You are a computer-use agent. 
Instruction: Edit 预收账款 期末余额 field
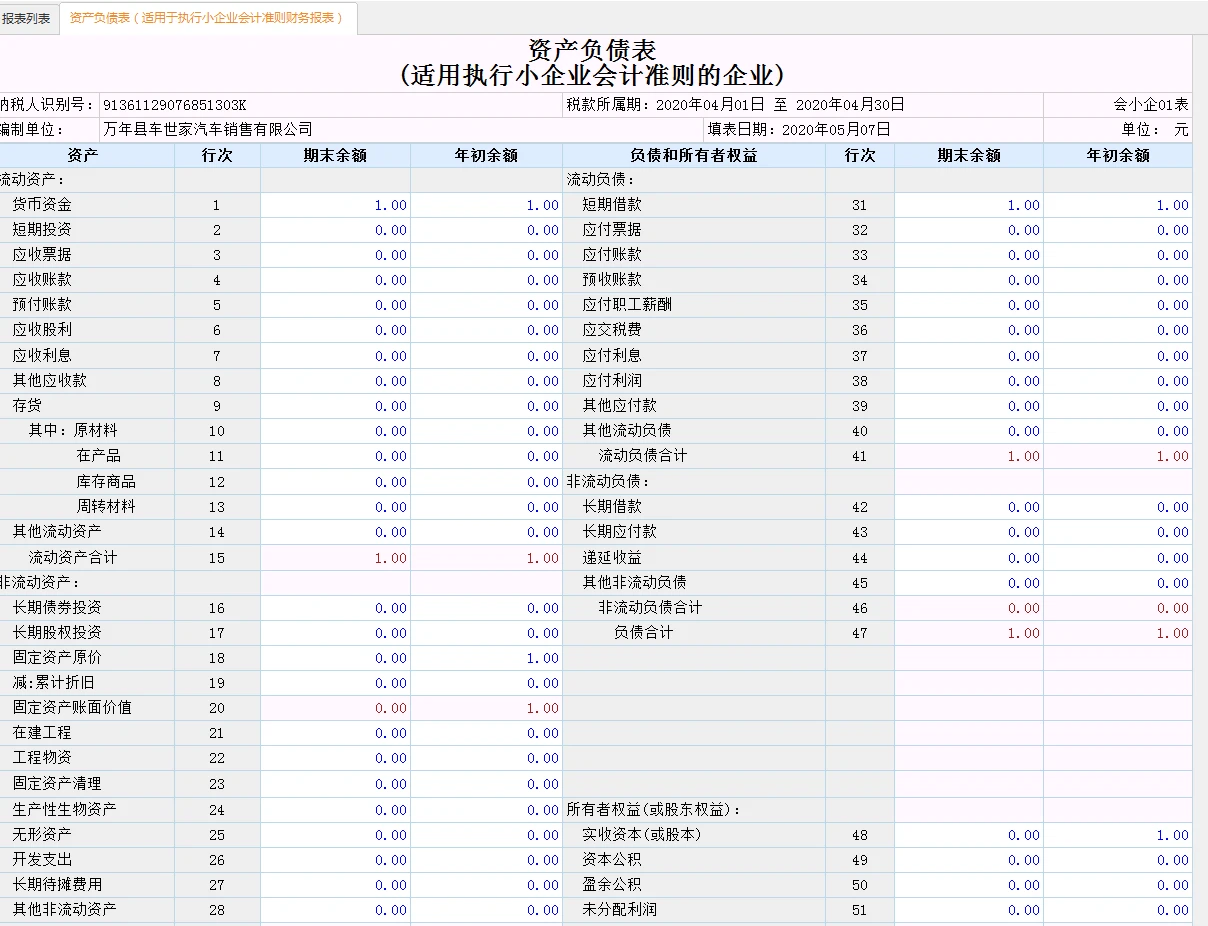[969, 280]
